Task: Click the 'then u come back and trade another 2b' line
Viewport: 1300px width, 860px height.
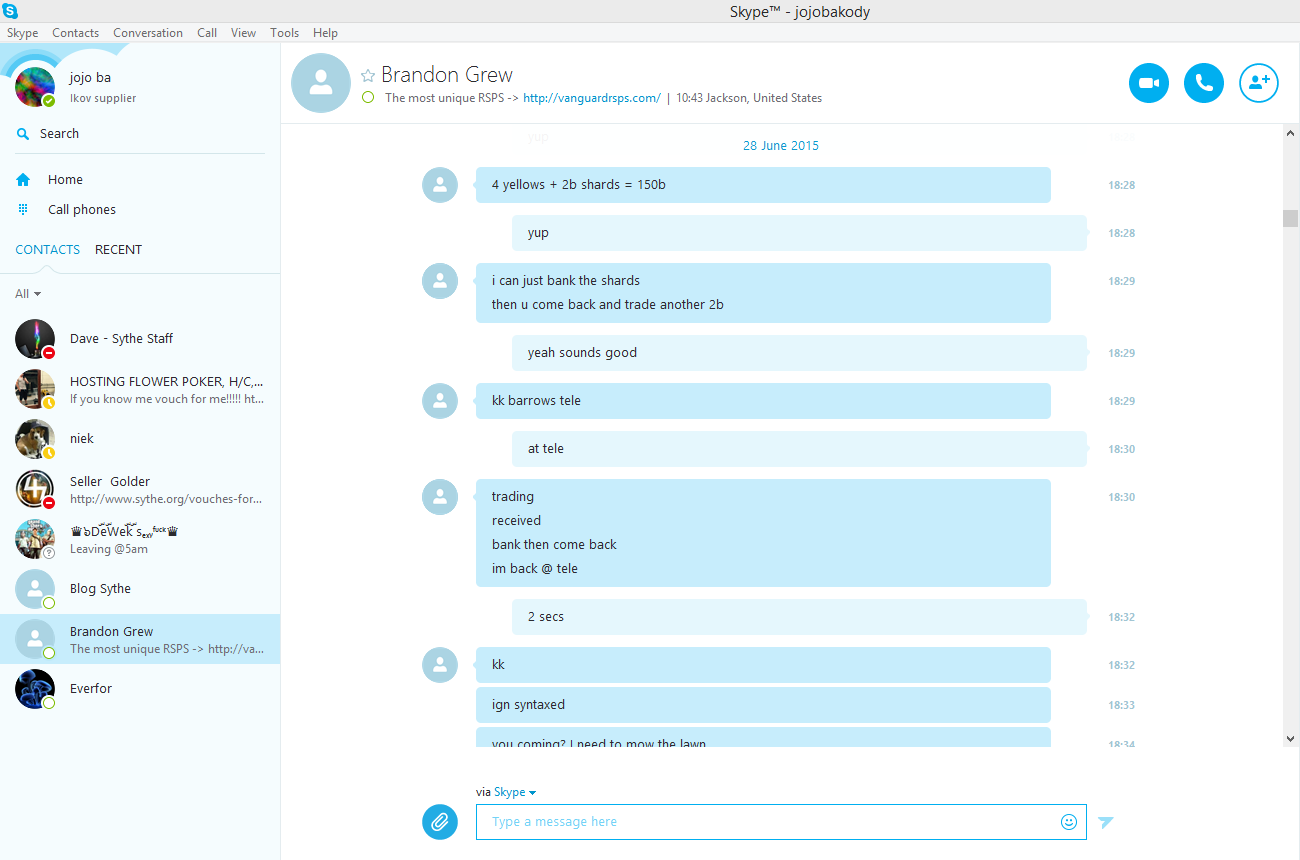Action: click(x=608, y=305)
